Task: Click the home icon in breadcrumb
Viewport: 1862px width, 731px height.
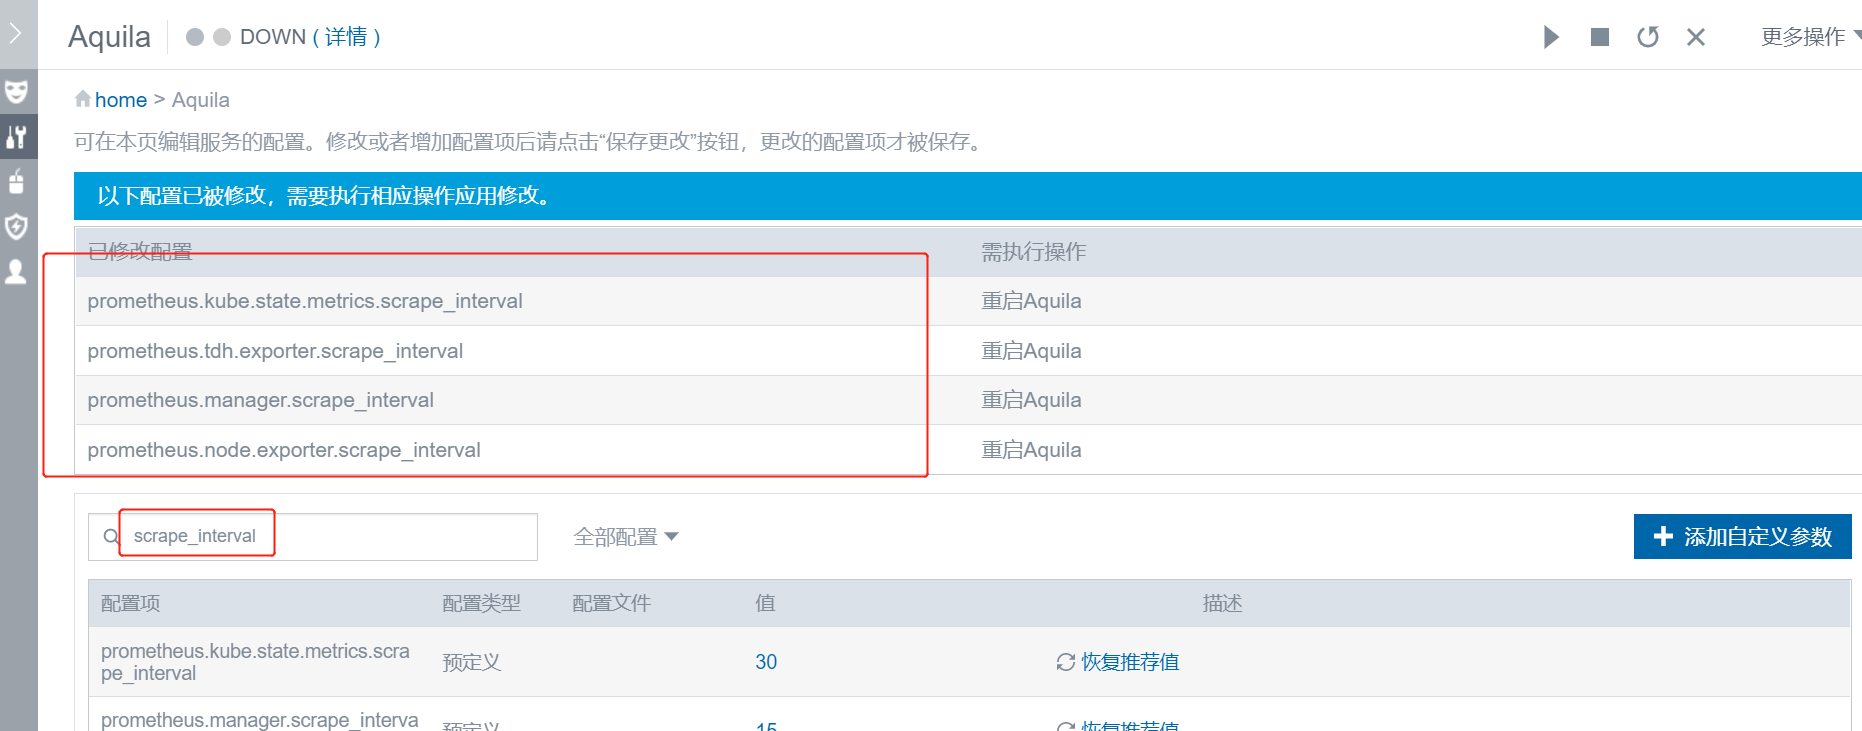Action: point(83,99)
